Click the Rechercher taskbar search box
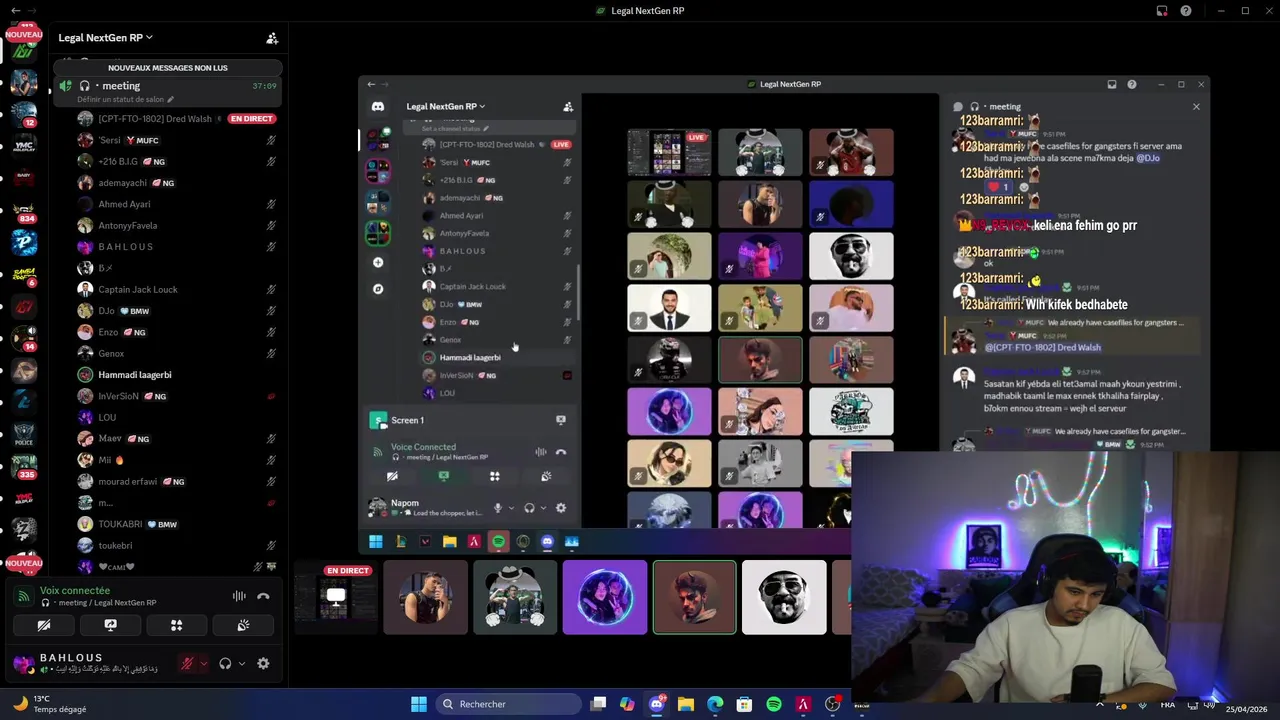The image size is (1280, 720). click(510, 704)
